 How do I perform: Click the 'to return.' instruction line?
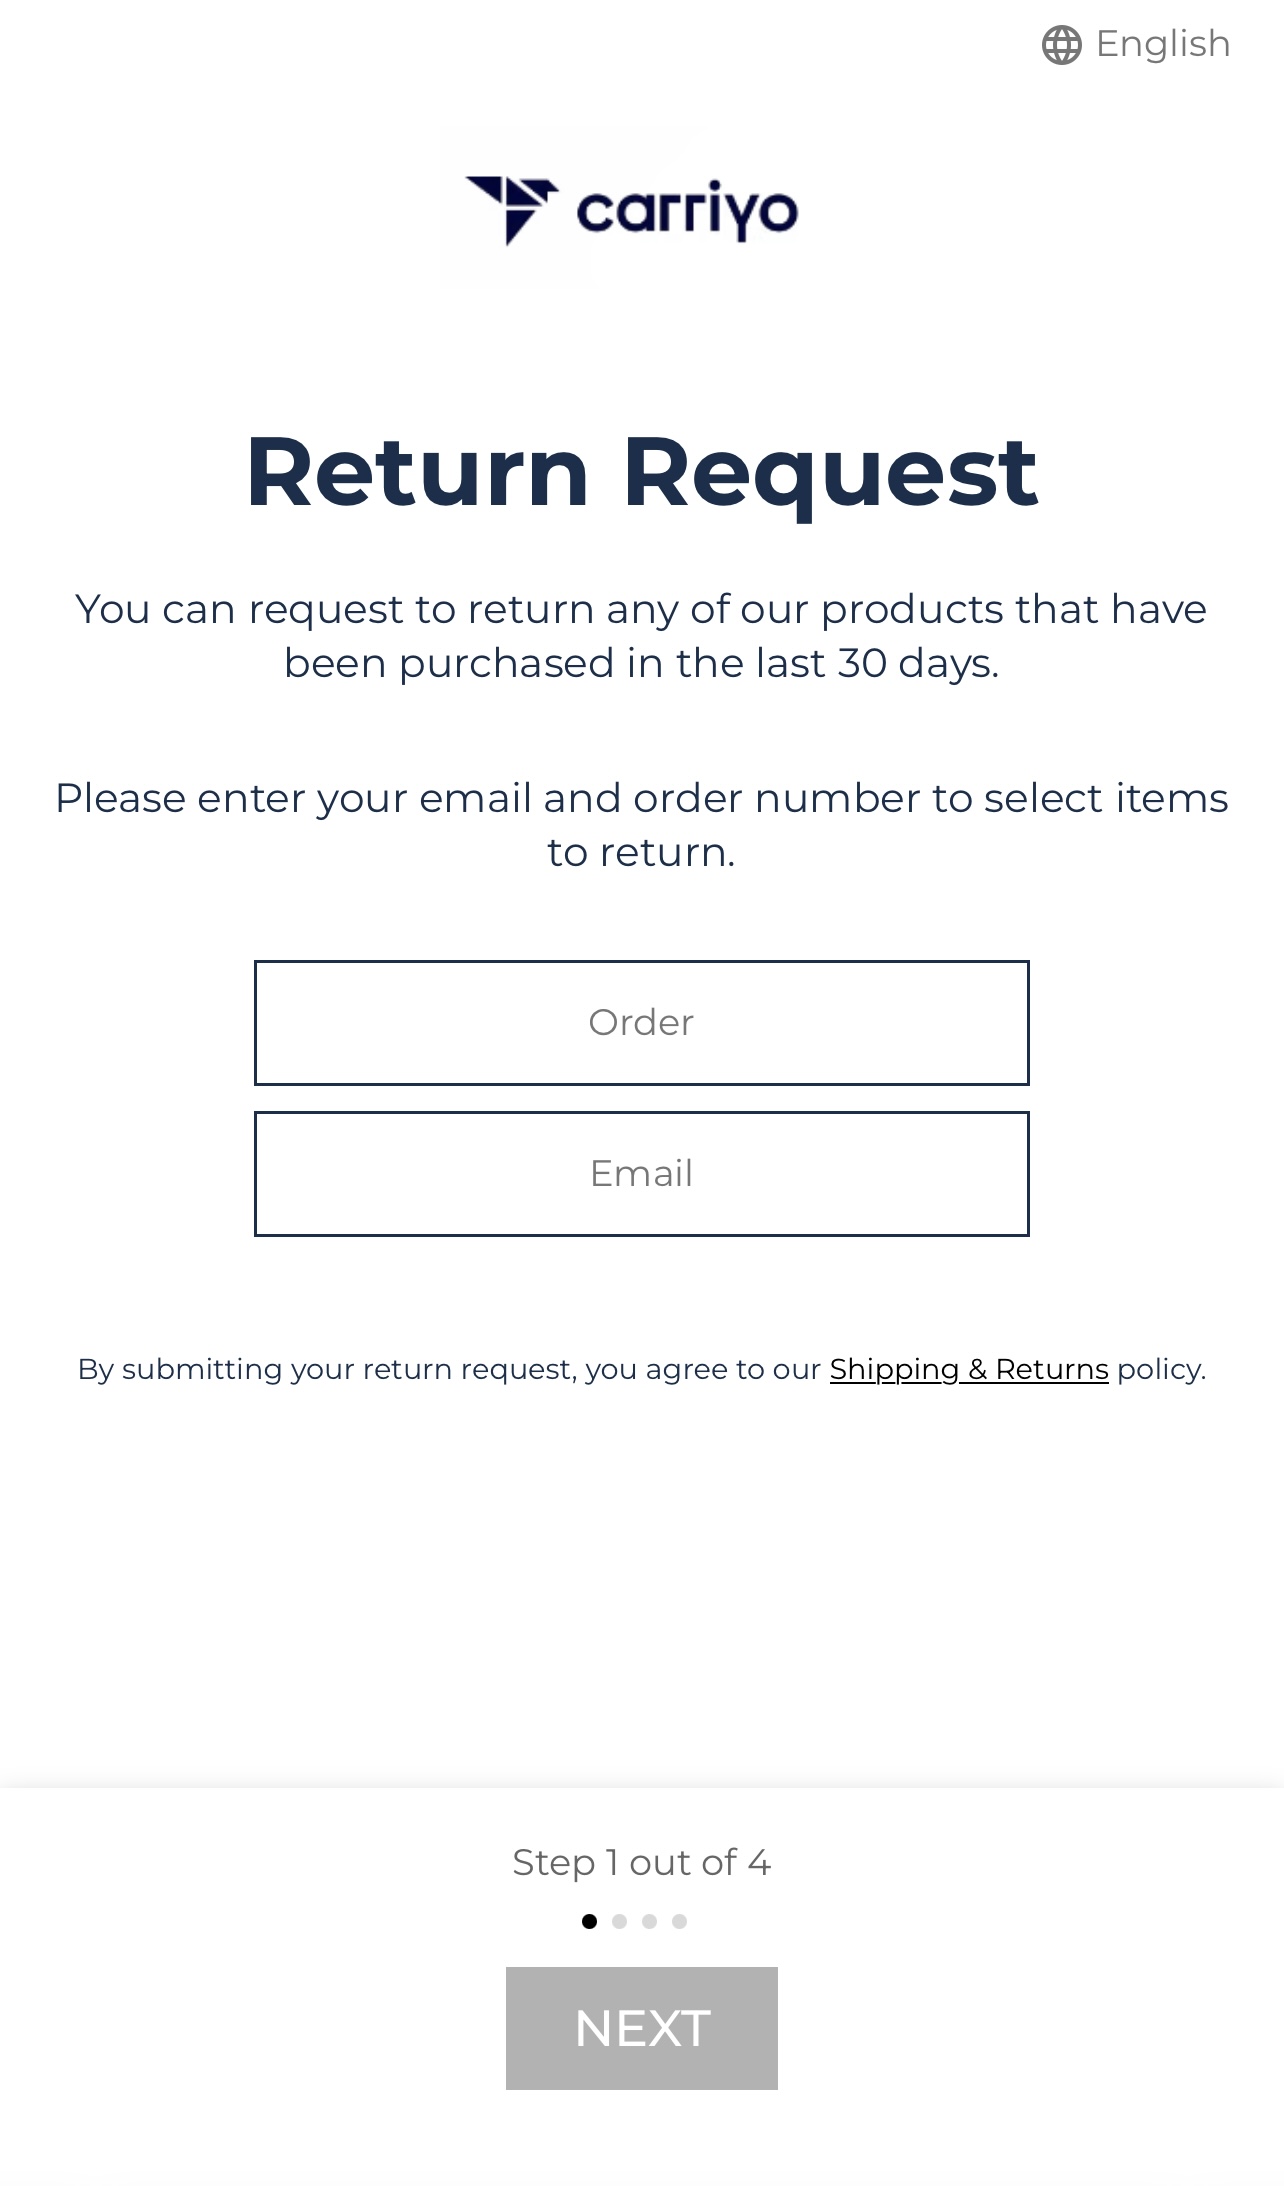642,853
